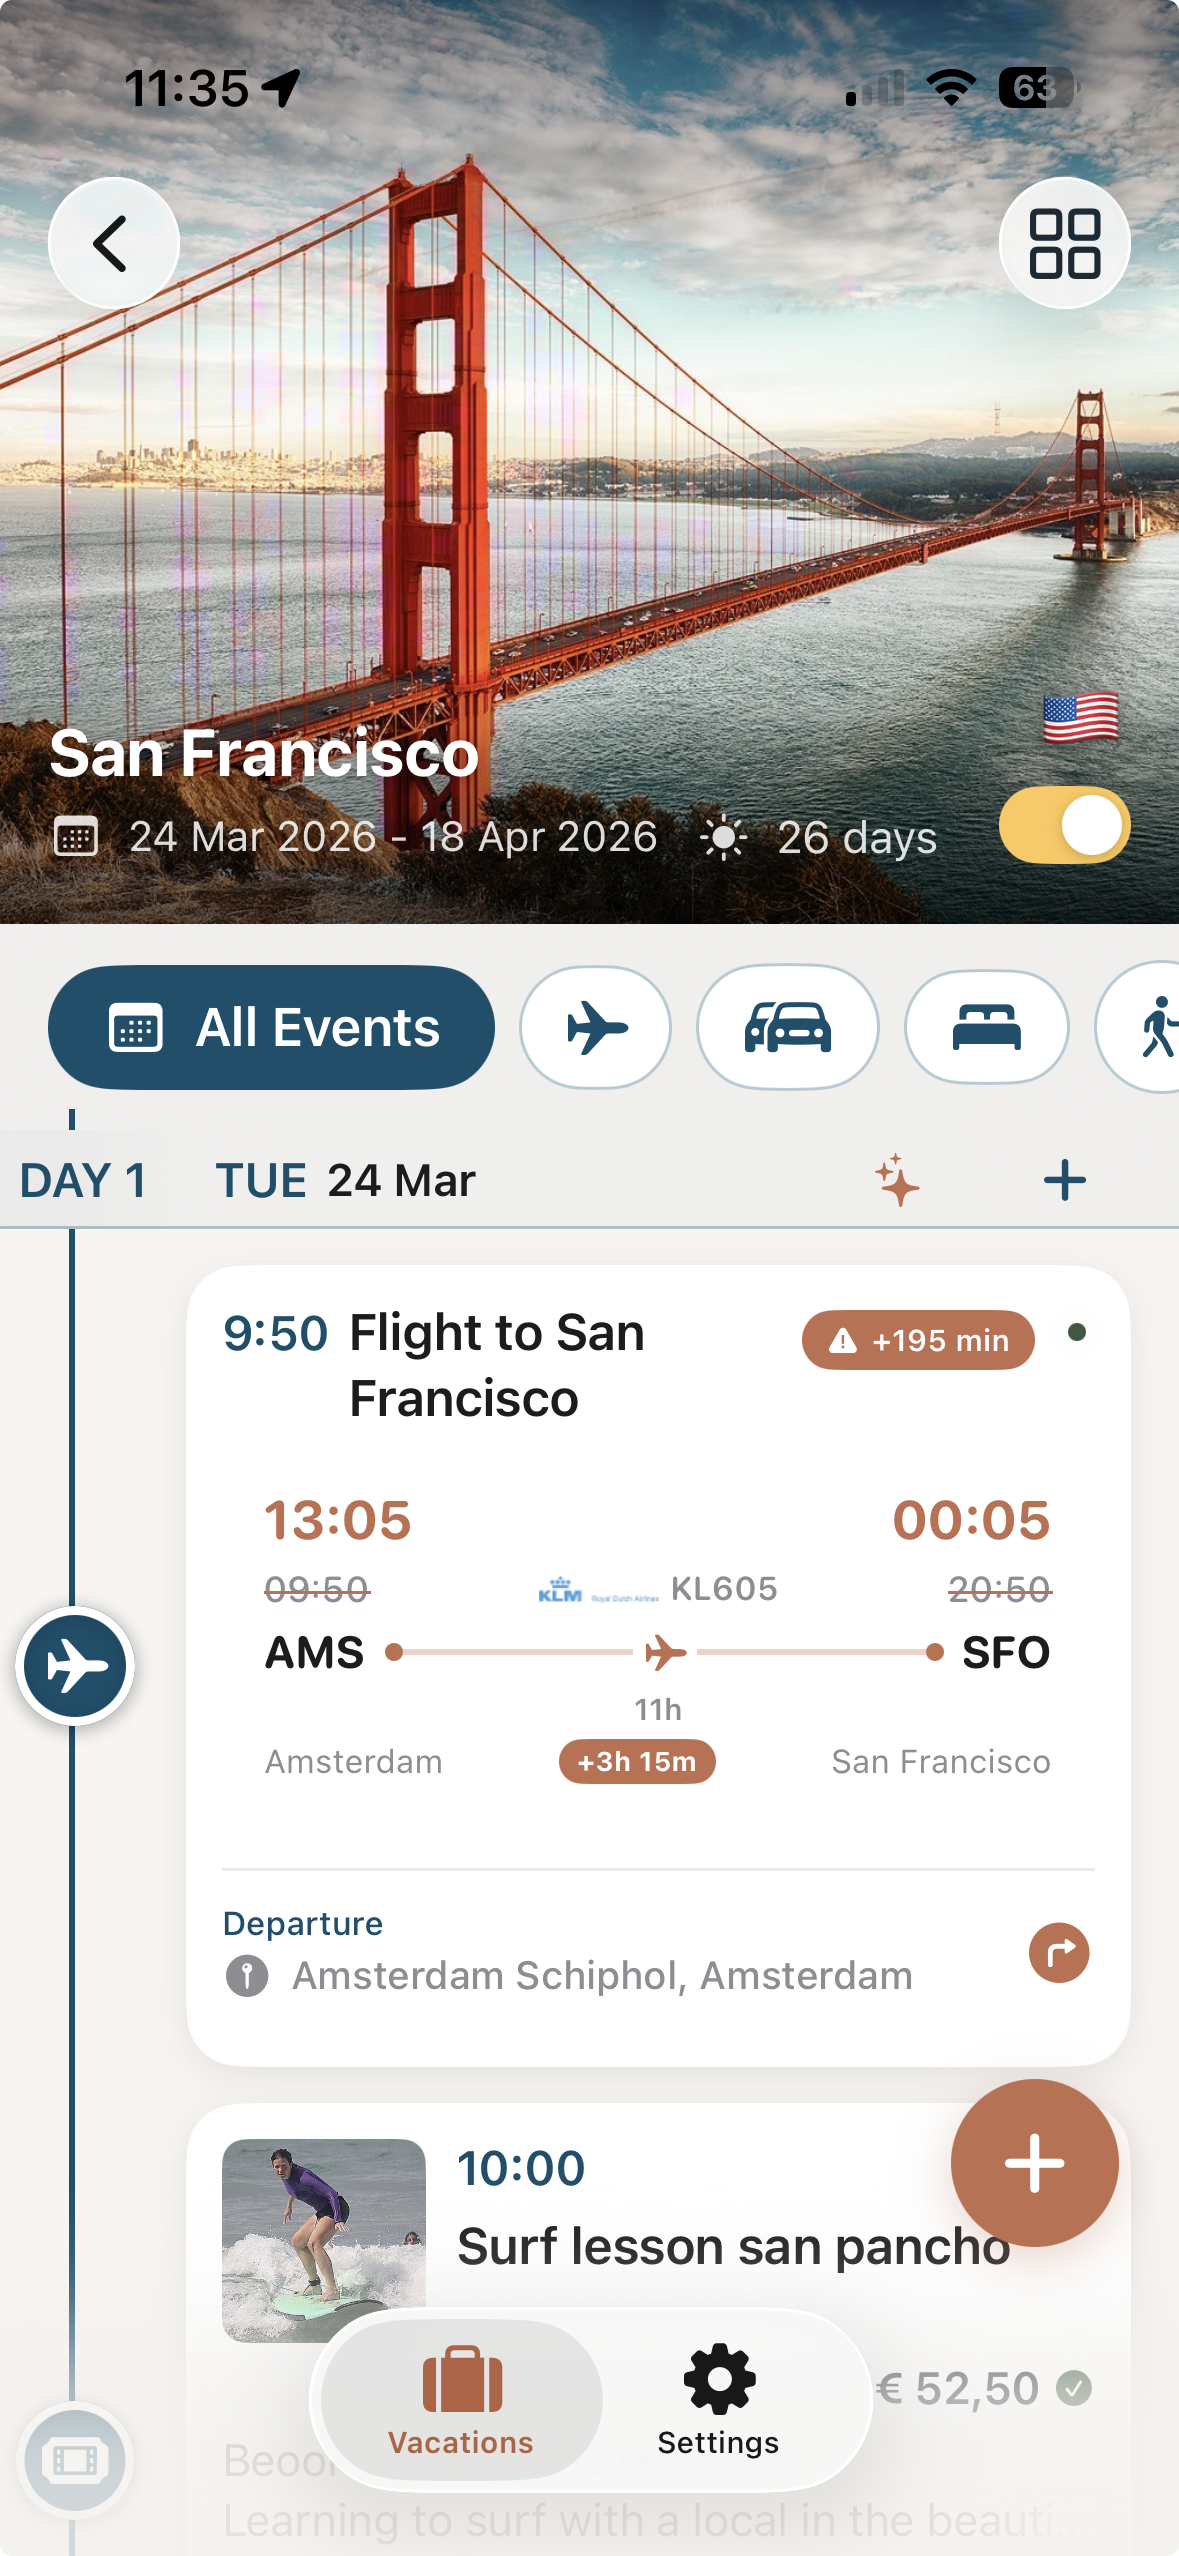Switch to the Vacations tab
Image resolution: width=1179 pixels, height=2556 pixels.
(461, 2400)
